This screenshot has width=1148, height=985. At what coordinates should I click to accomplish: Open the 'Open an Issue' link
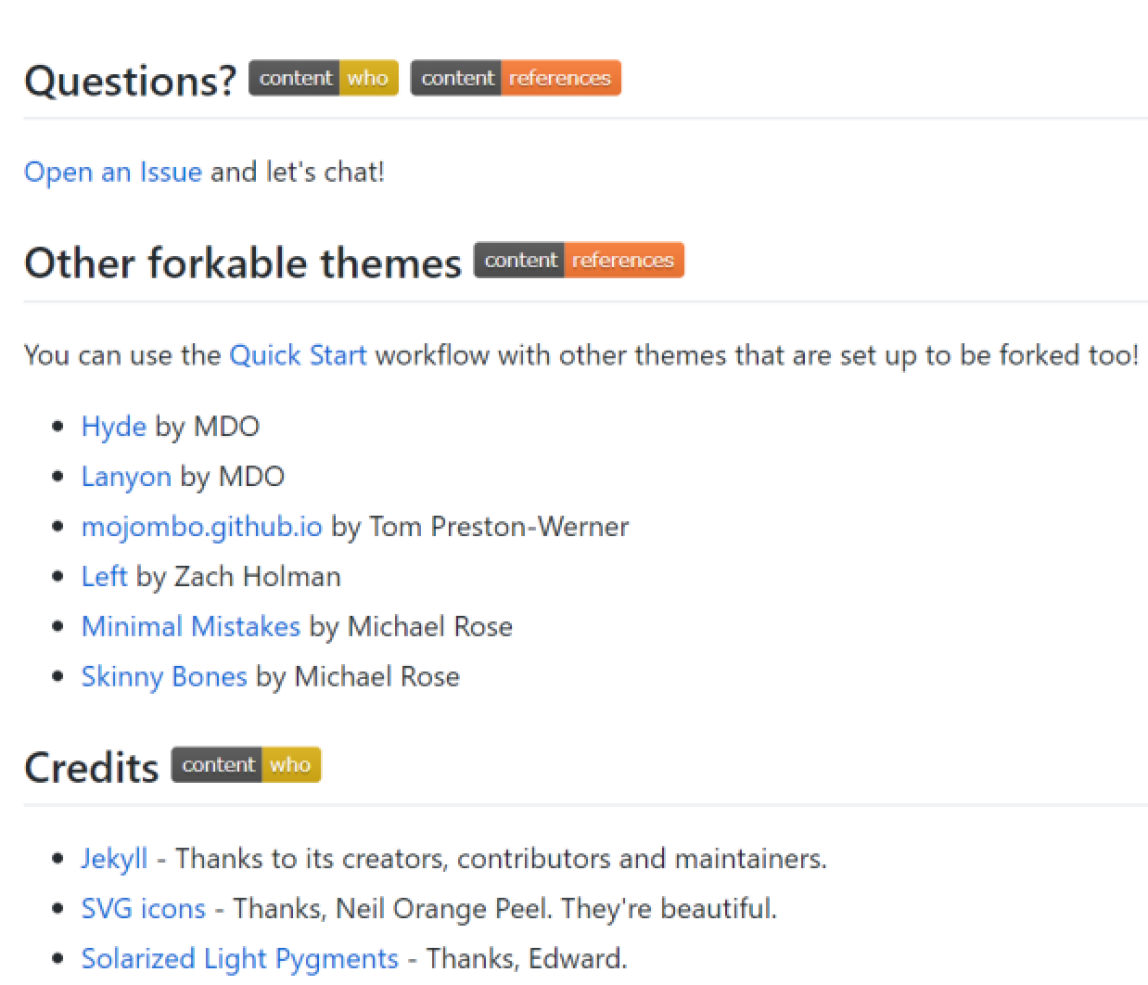113,172
